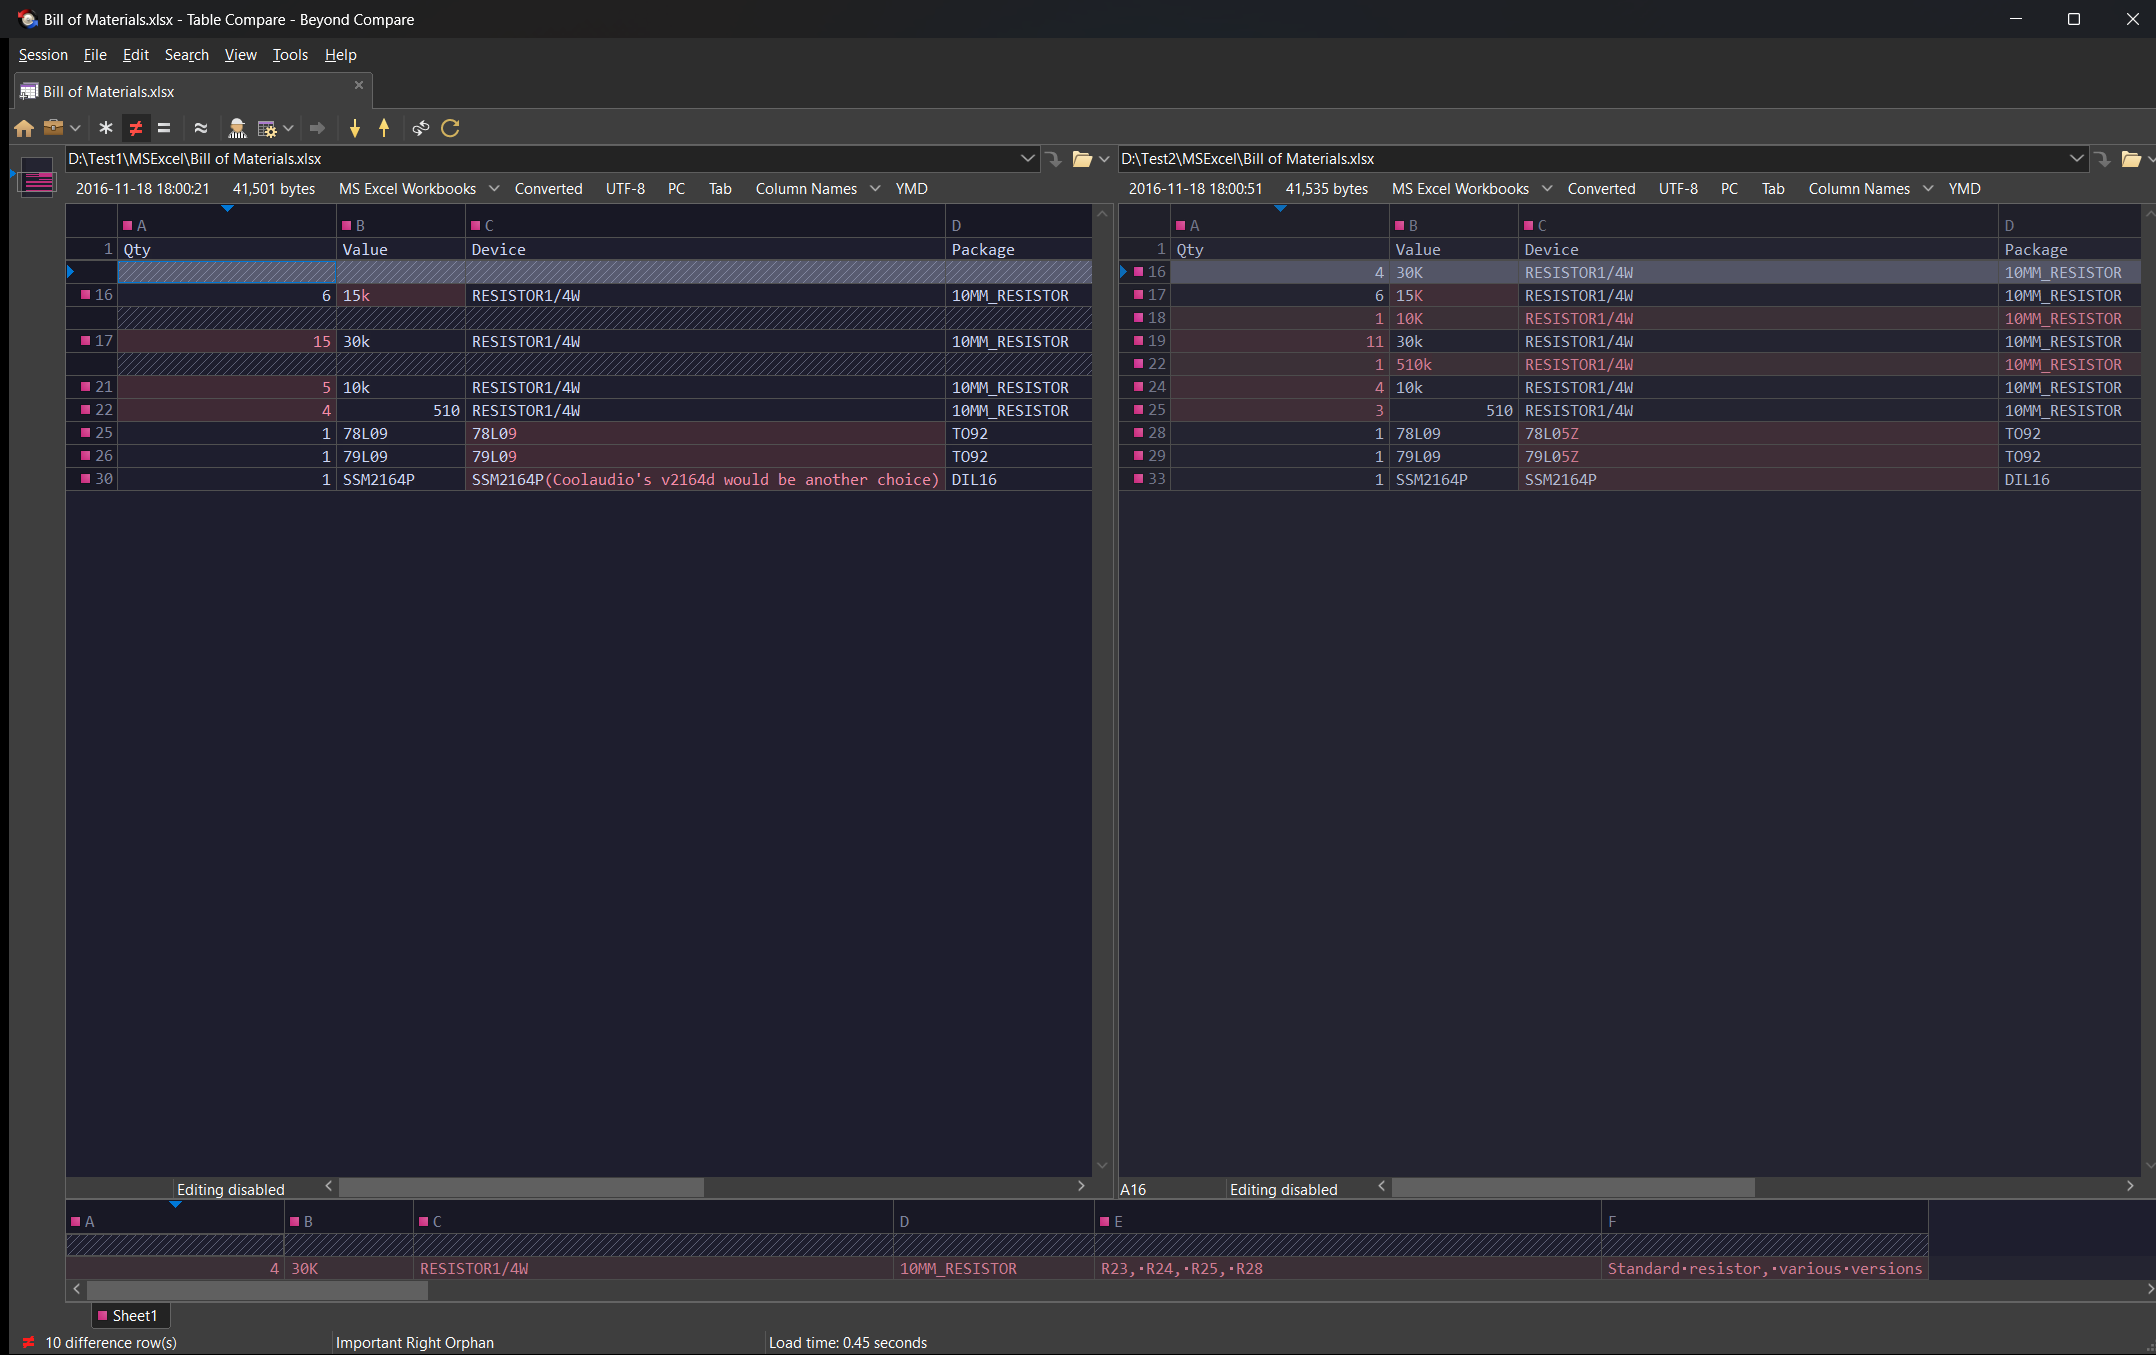The image size is (2156, 1355).
Task: Click right pane parent navigation arrow icon
Action: 2103,159
